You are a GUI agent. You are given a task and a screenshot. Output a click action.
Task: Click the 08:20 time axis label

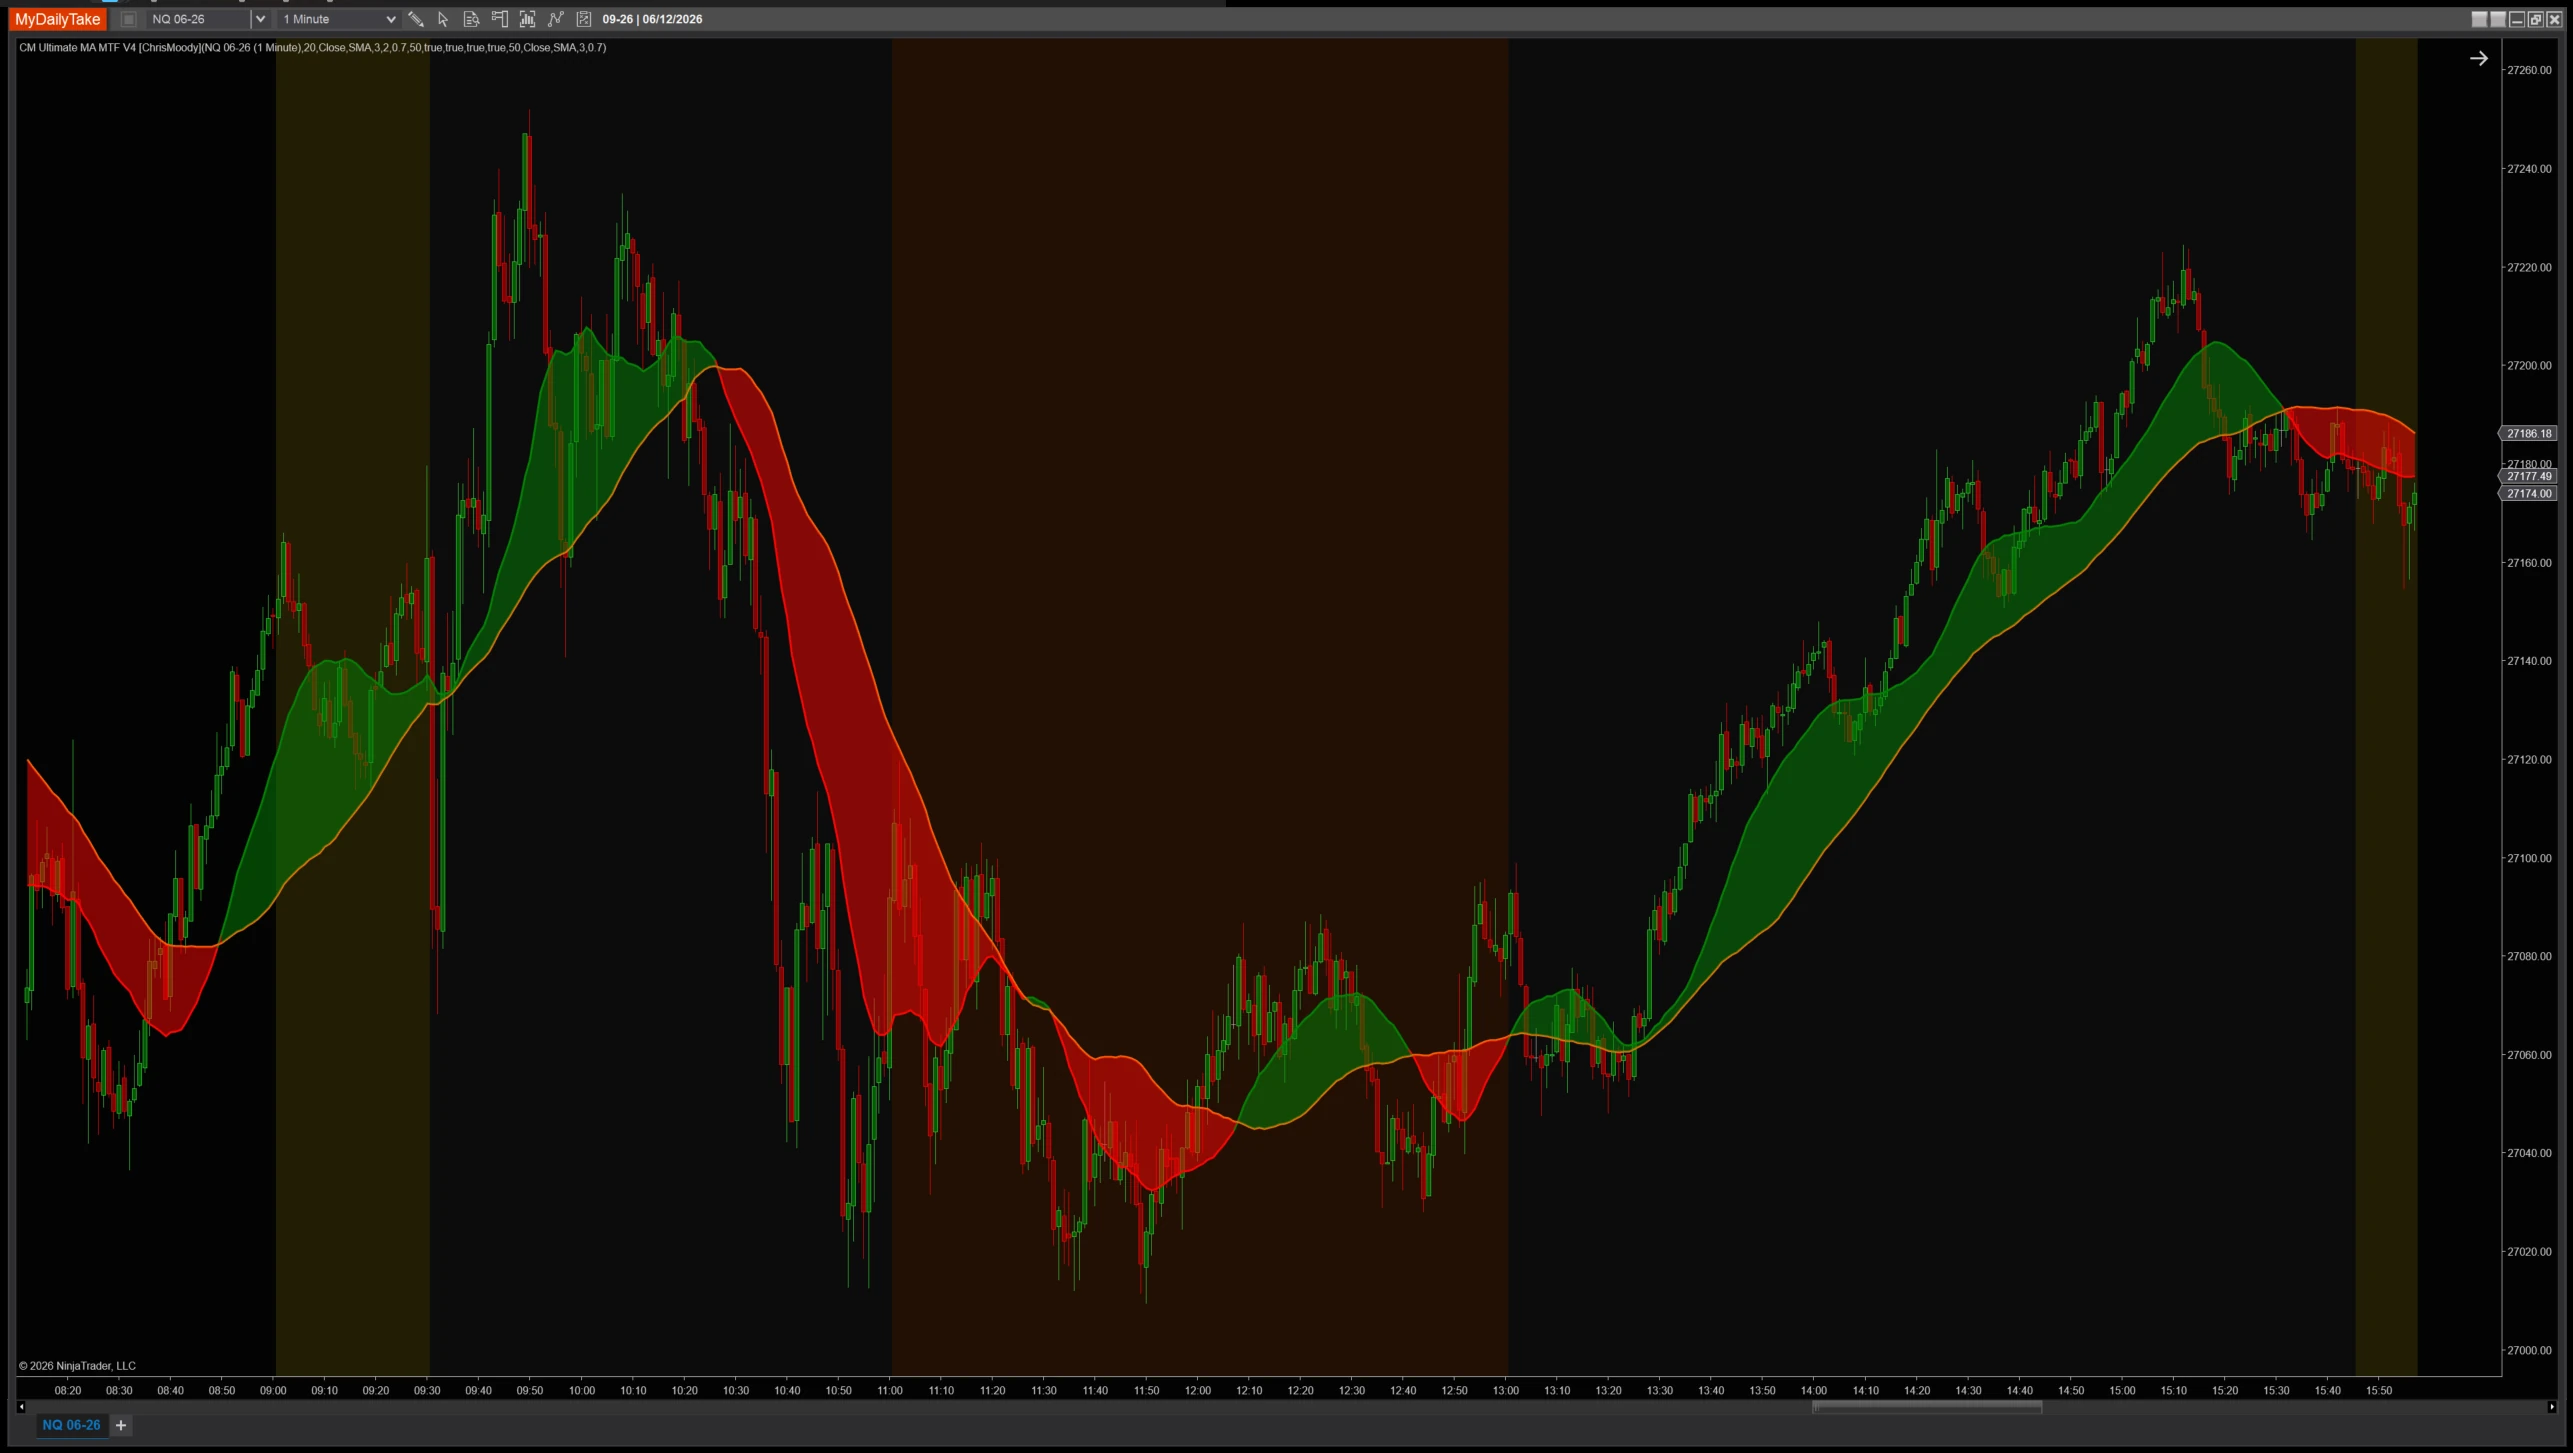(68, 1390)
